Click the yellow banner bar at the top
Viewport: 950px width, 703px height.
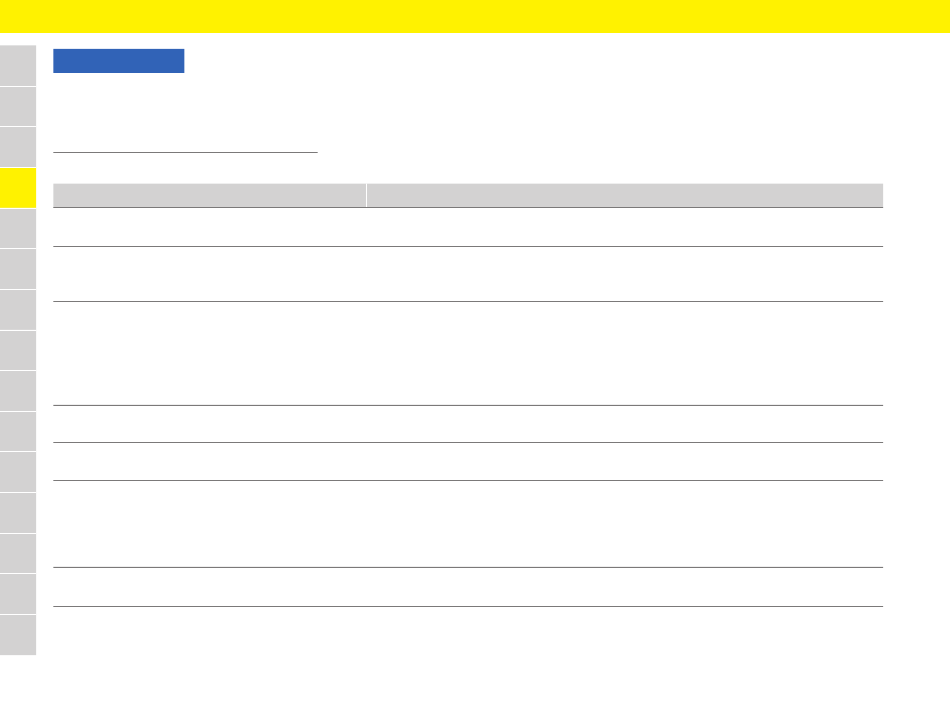pos(475,16)
